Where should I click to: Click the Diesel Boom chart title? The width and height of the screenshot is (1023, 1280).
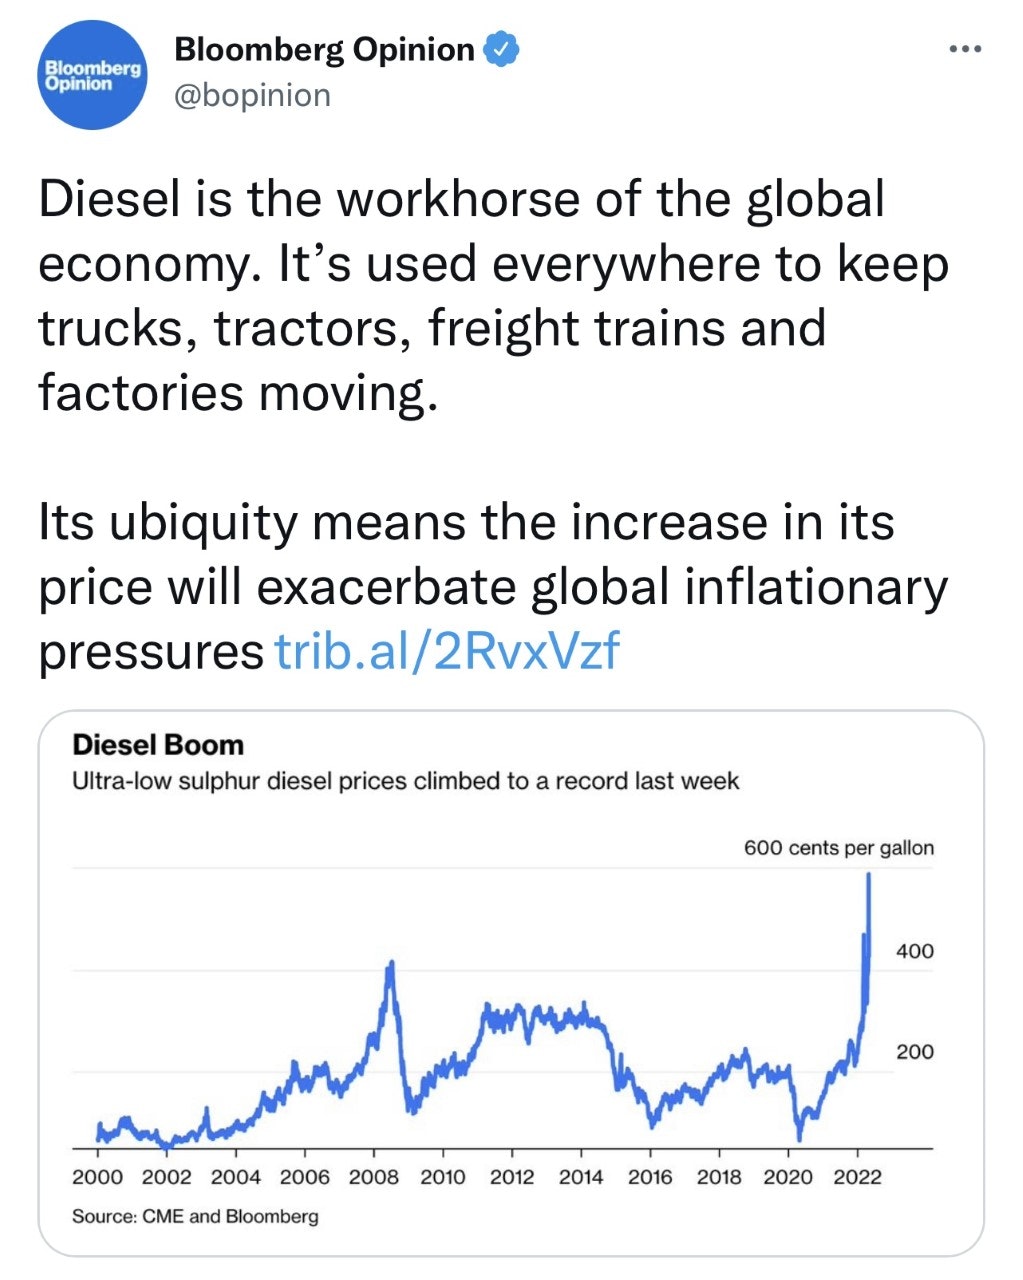click(x=158, y=745)
